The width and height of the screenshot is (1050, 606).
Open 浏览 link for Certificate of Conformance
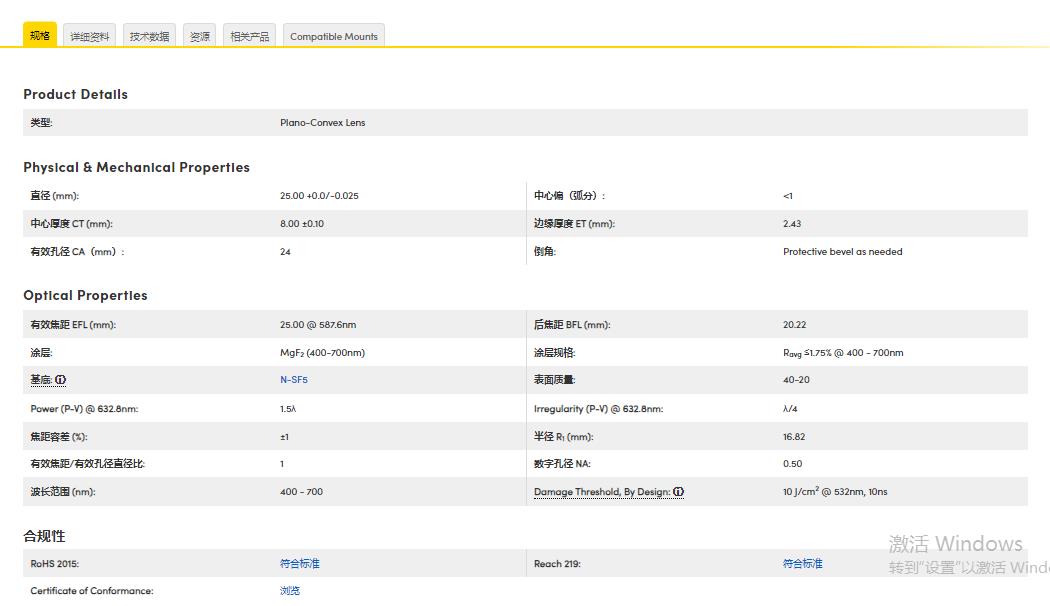[x=290, y=591]
